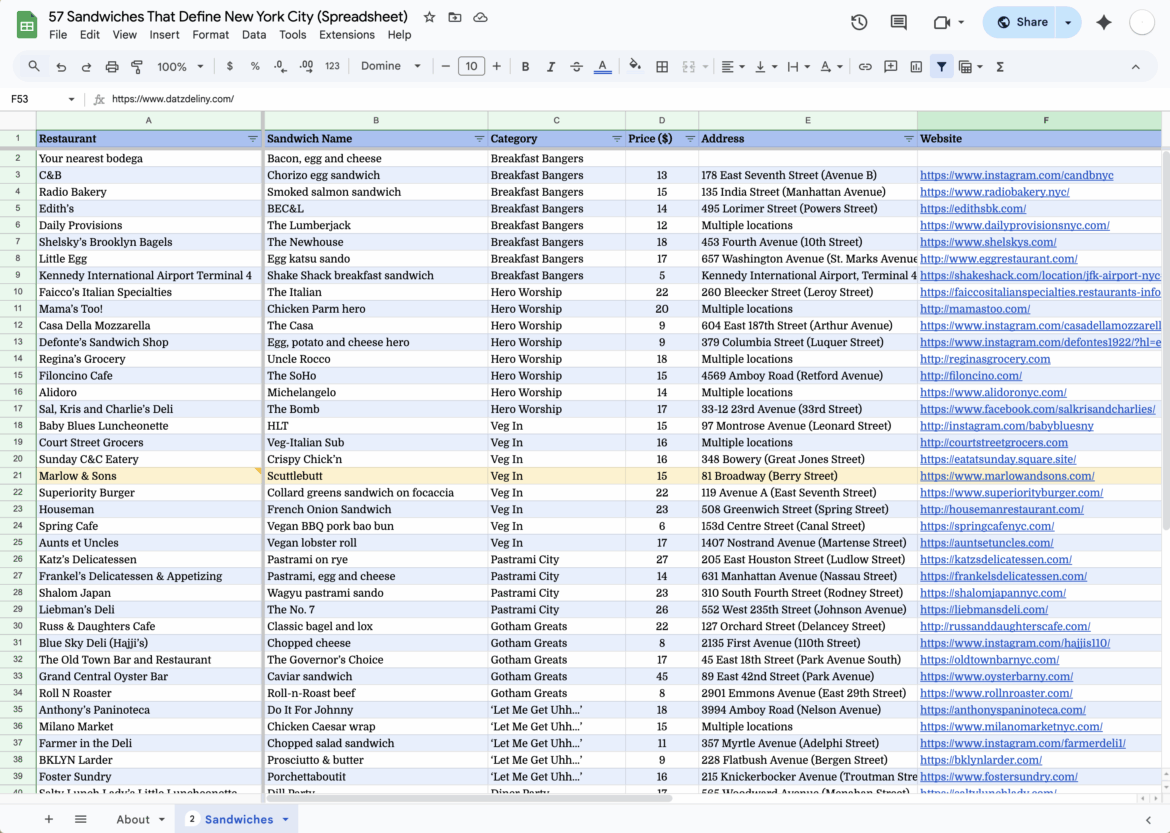Click the Functions (sigma) icon

(x=1000, y=66)
